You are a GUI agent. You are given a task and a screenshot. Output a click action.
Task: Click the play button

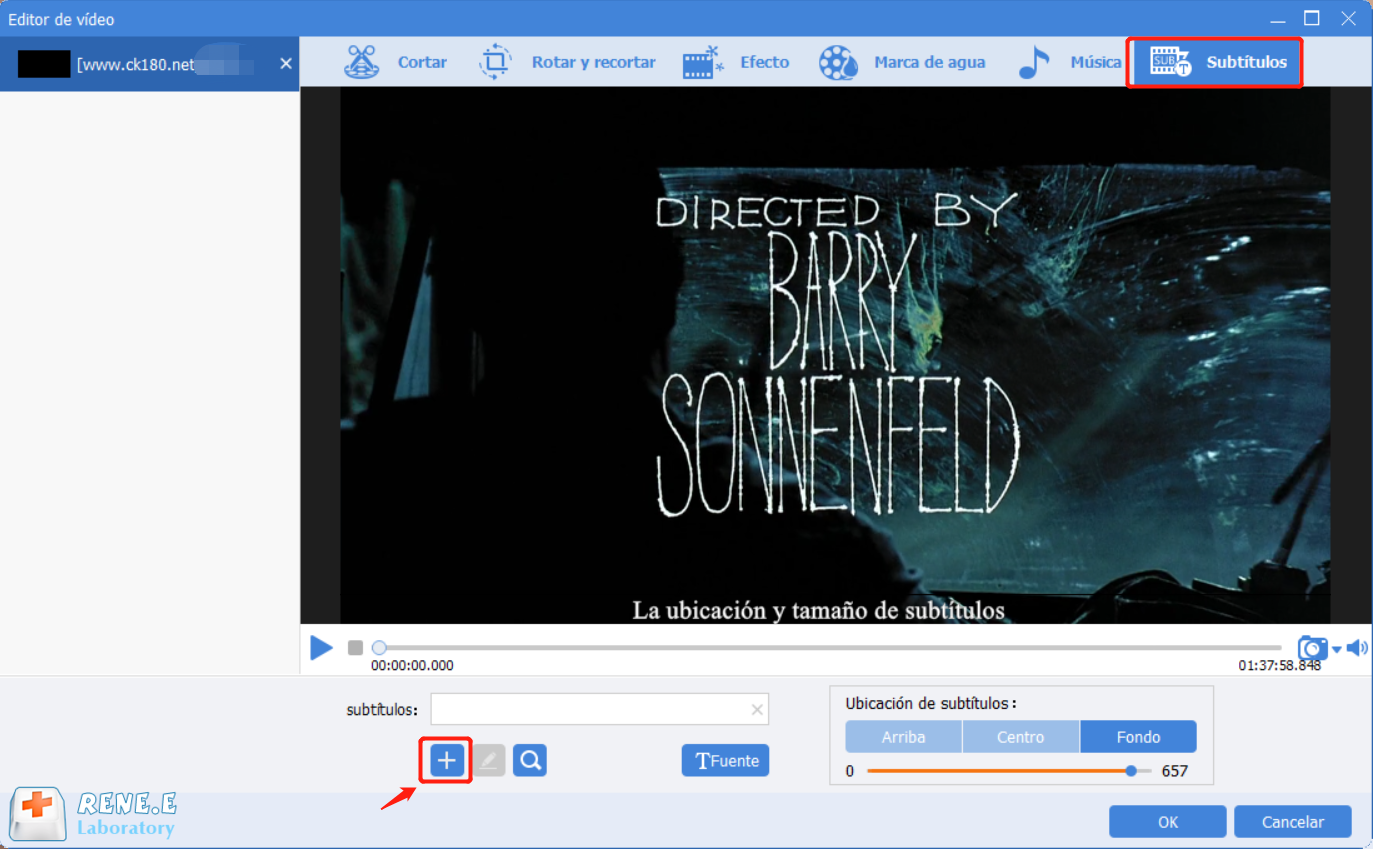click(321, 648)
